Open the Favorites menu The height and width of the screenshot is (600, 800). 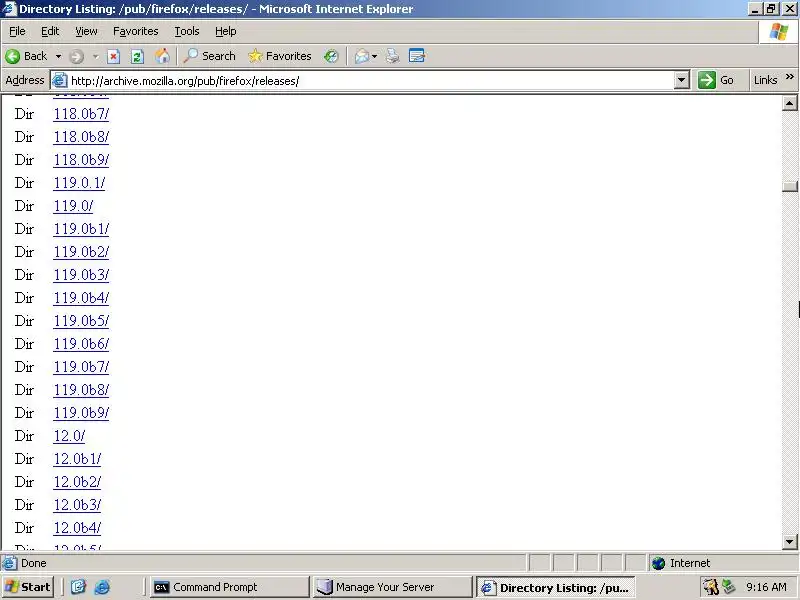click(136, 31)
